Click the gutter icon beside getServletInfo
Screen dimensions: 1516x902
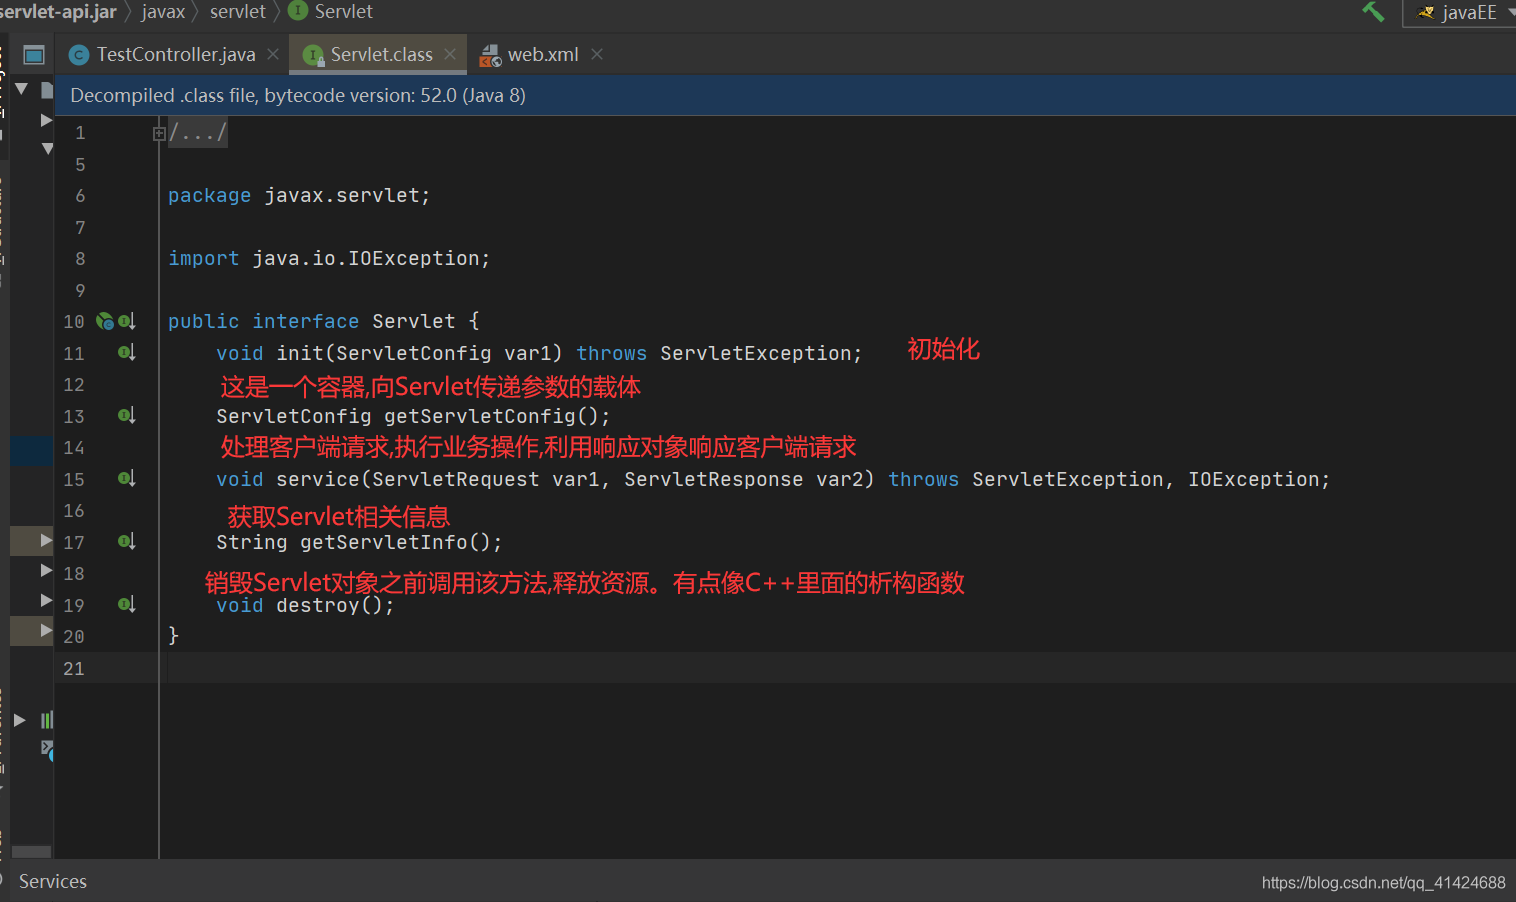[126, 542]
